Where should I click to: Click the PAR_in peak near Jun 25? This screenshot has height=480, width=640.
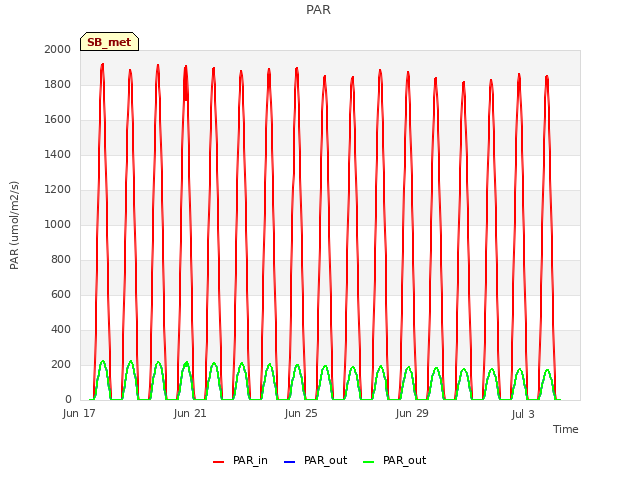coord(297,69)
